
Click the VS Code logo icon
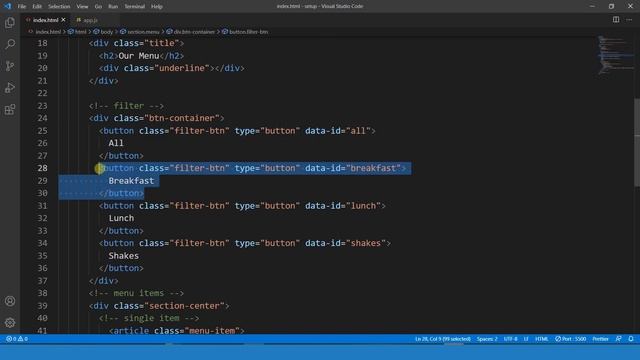(x=7, y=6)
